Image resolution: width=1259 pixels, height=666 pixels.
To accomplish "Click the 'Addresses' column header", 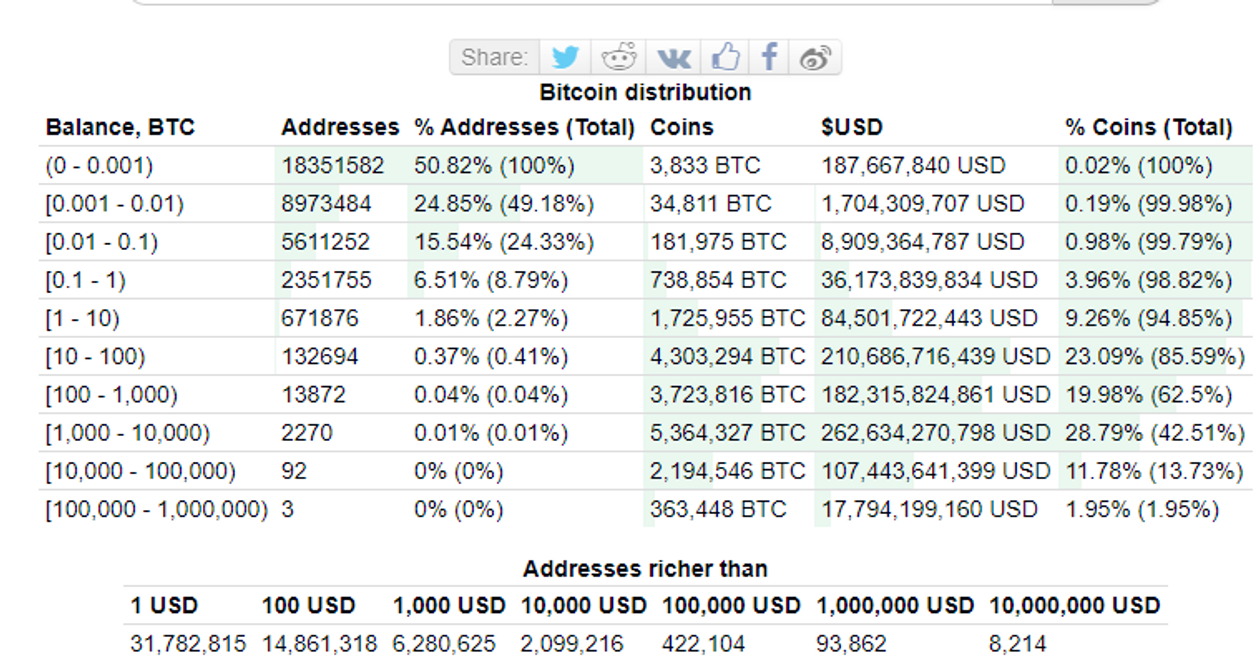I will 340,128.
